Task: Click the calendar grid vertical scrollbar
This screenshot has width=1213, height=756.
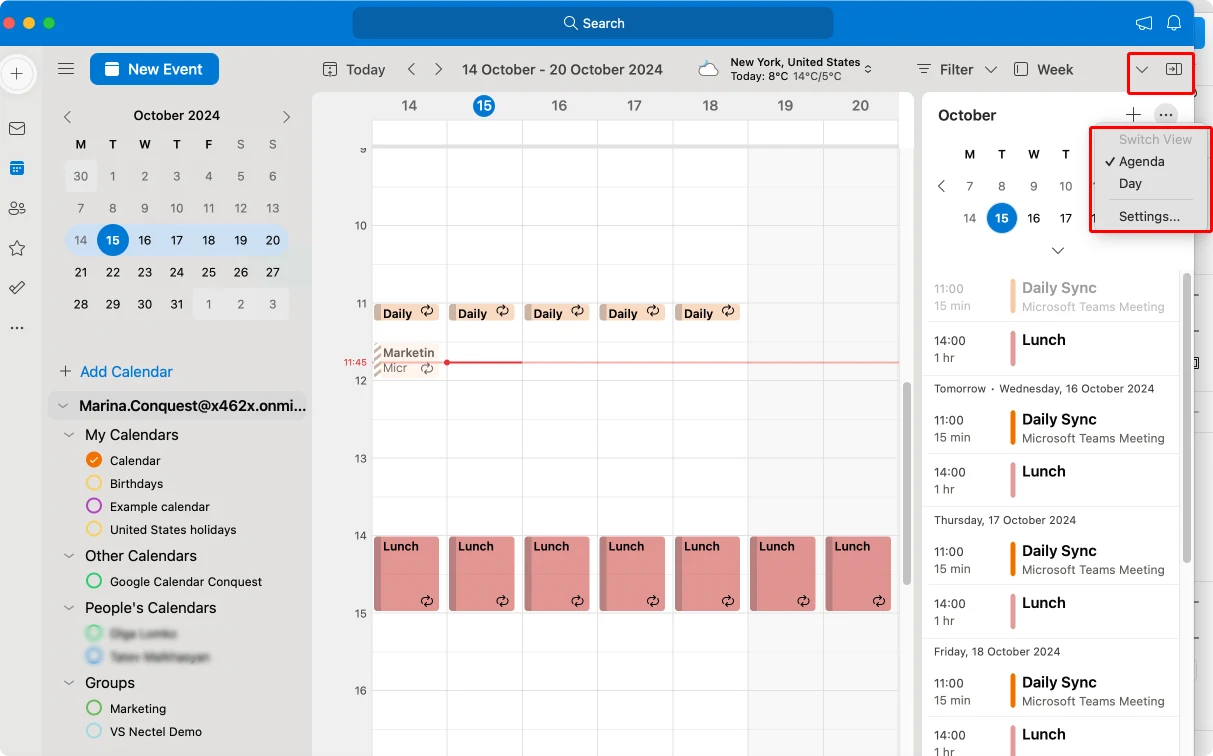Action: point(907,483)
